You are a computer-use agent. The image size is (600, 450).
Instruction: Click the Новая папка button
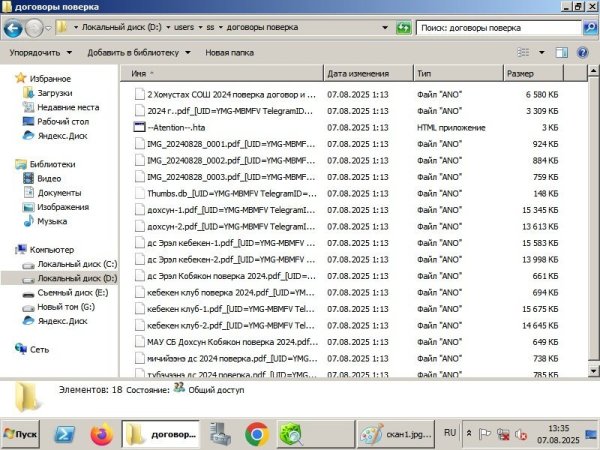(229, 52)
